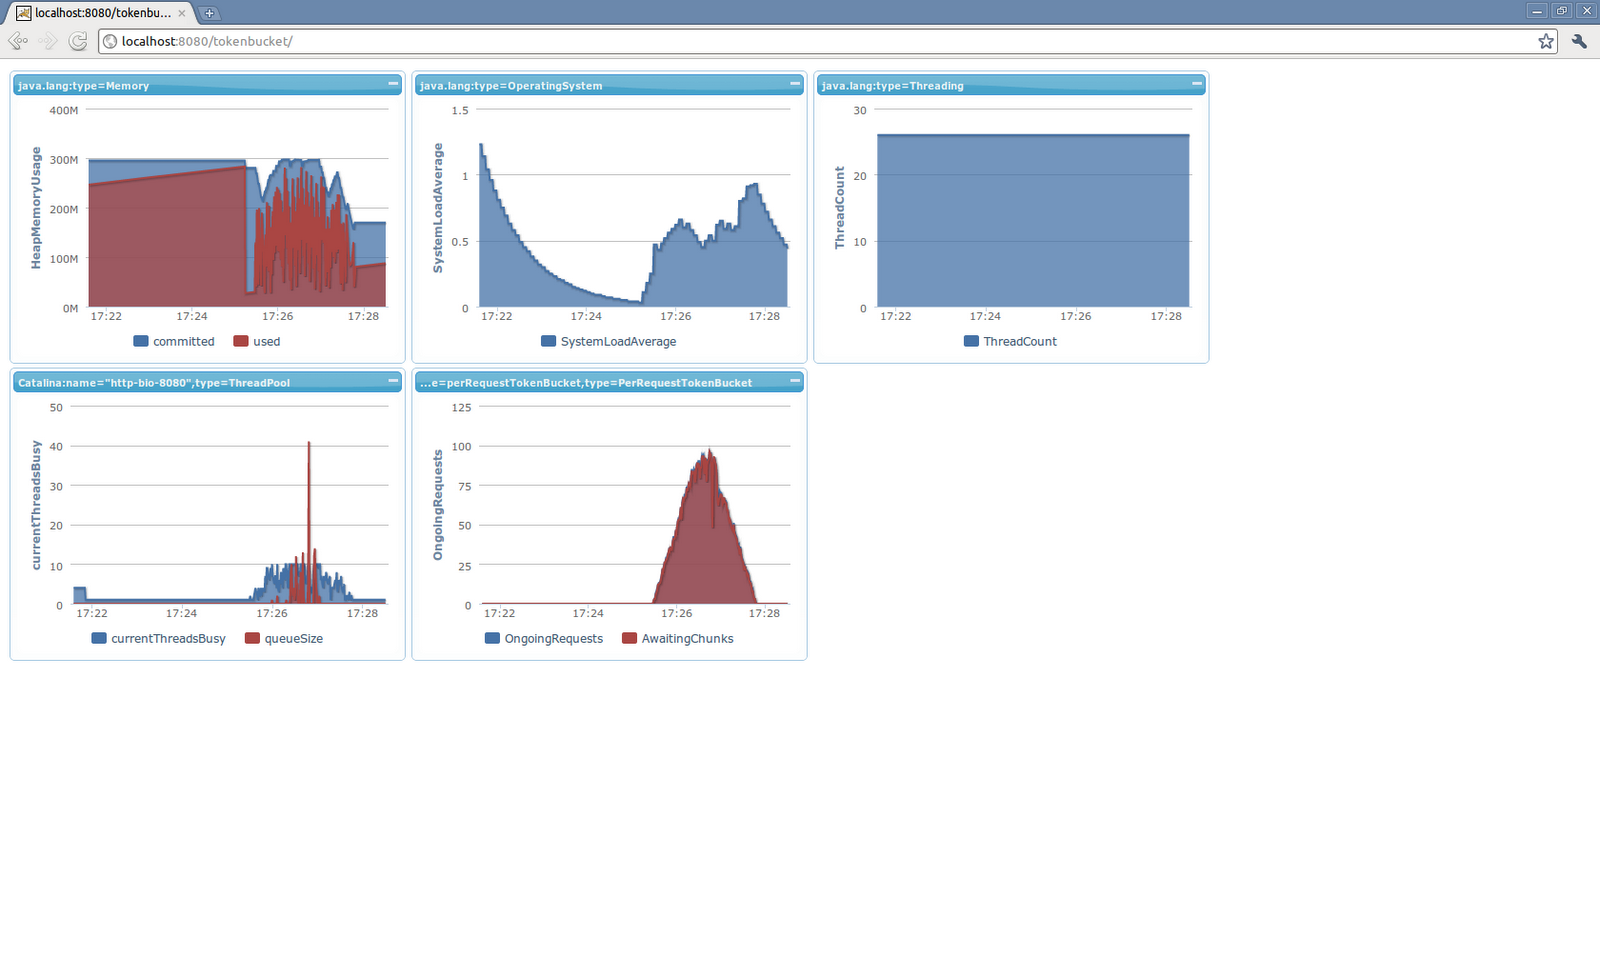Viewport: 1600px width, 977px height.
Task: Toggle the SystemLoadAverage legend entry
Action: click(x=609, y=341)
